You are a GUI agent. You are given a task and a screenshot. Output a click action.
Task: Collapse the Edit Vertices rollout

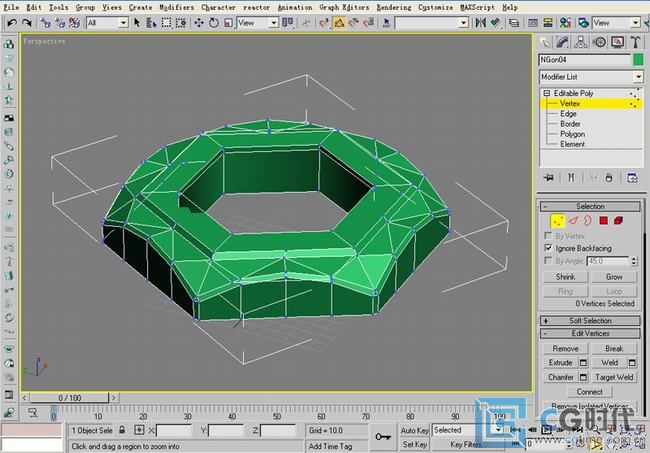pos(590,333)
